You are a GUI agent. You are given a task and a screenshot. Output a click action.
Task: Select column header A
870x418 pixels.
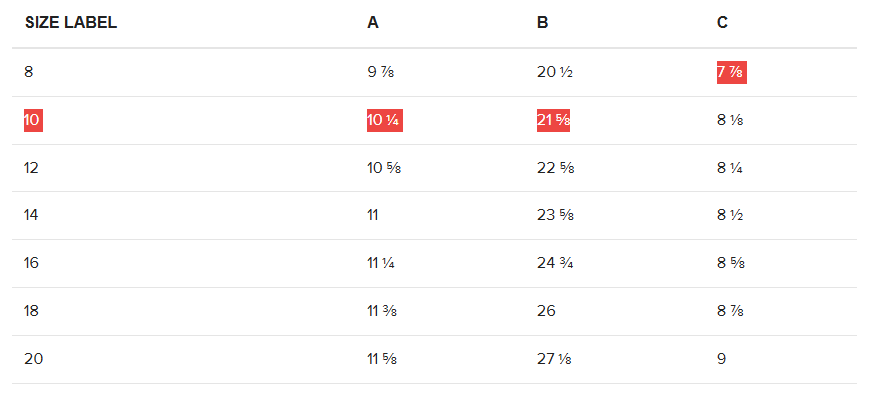click(x=373, y=23)
